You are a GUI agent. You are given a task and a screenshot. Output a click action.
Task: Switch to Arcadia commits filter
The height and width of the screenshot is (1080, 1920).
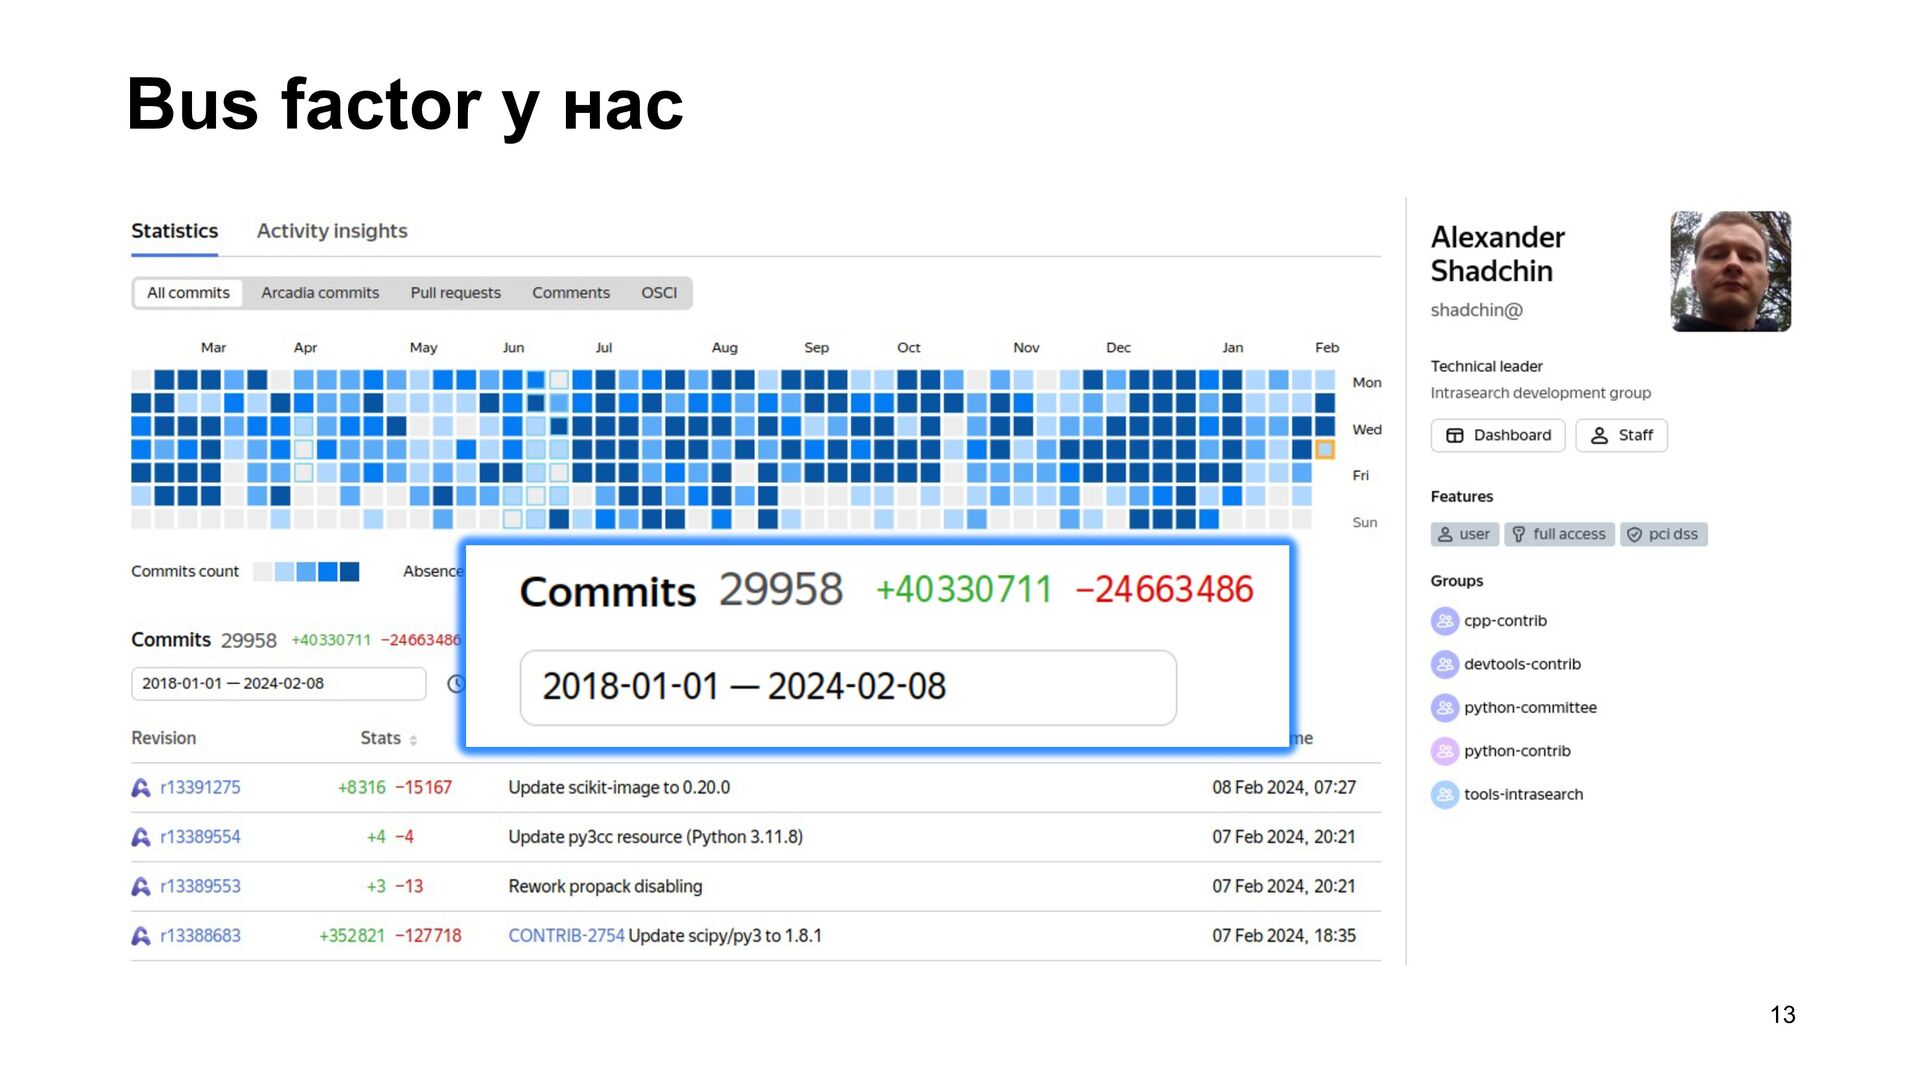coord(320,293)
